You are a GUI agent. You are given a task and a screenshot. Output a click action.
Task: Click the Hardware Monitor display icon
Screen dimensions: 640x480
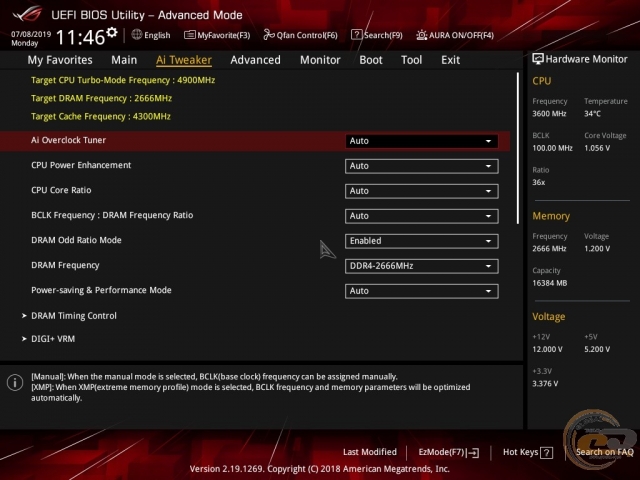coord(538,59)
